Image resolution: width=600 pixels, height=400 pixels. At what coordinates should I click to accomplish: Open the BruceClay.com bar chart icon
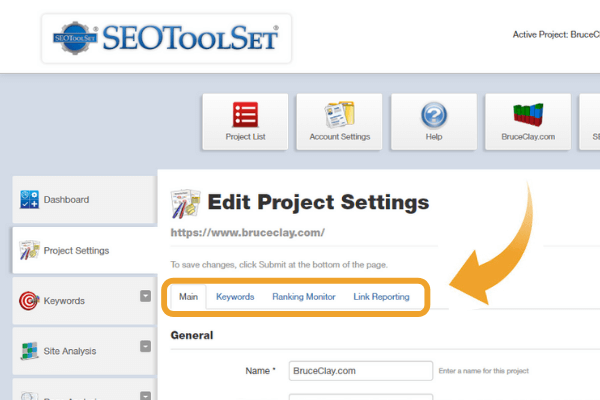pyautogui.click(x=528, y=114)
